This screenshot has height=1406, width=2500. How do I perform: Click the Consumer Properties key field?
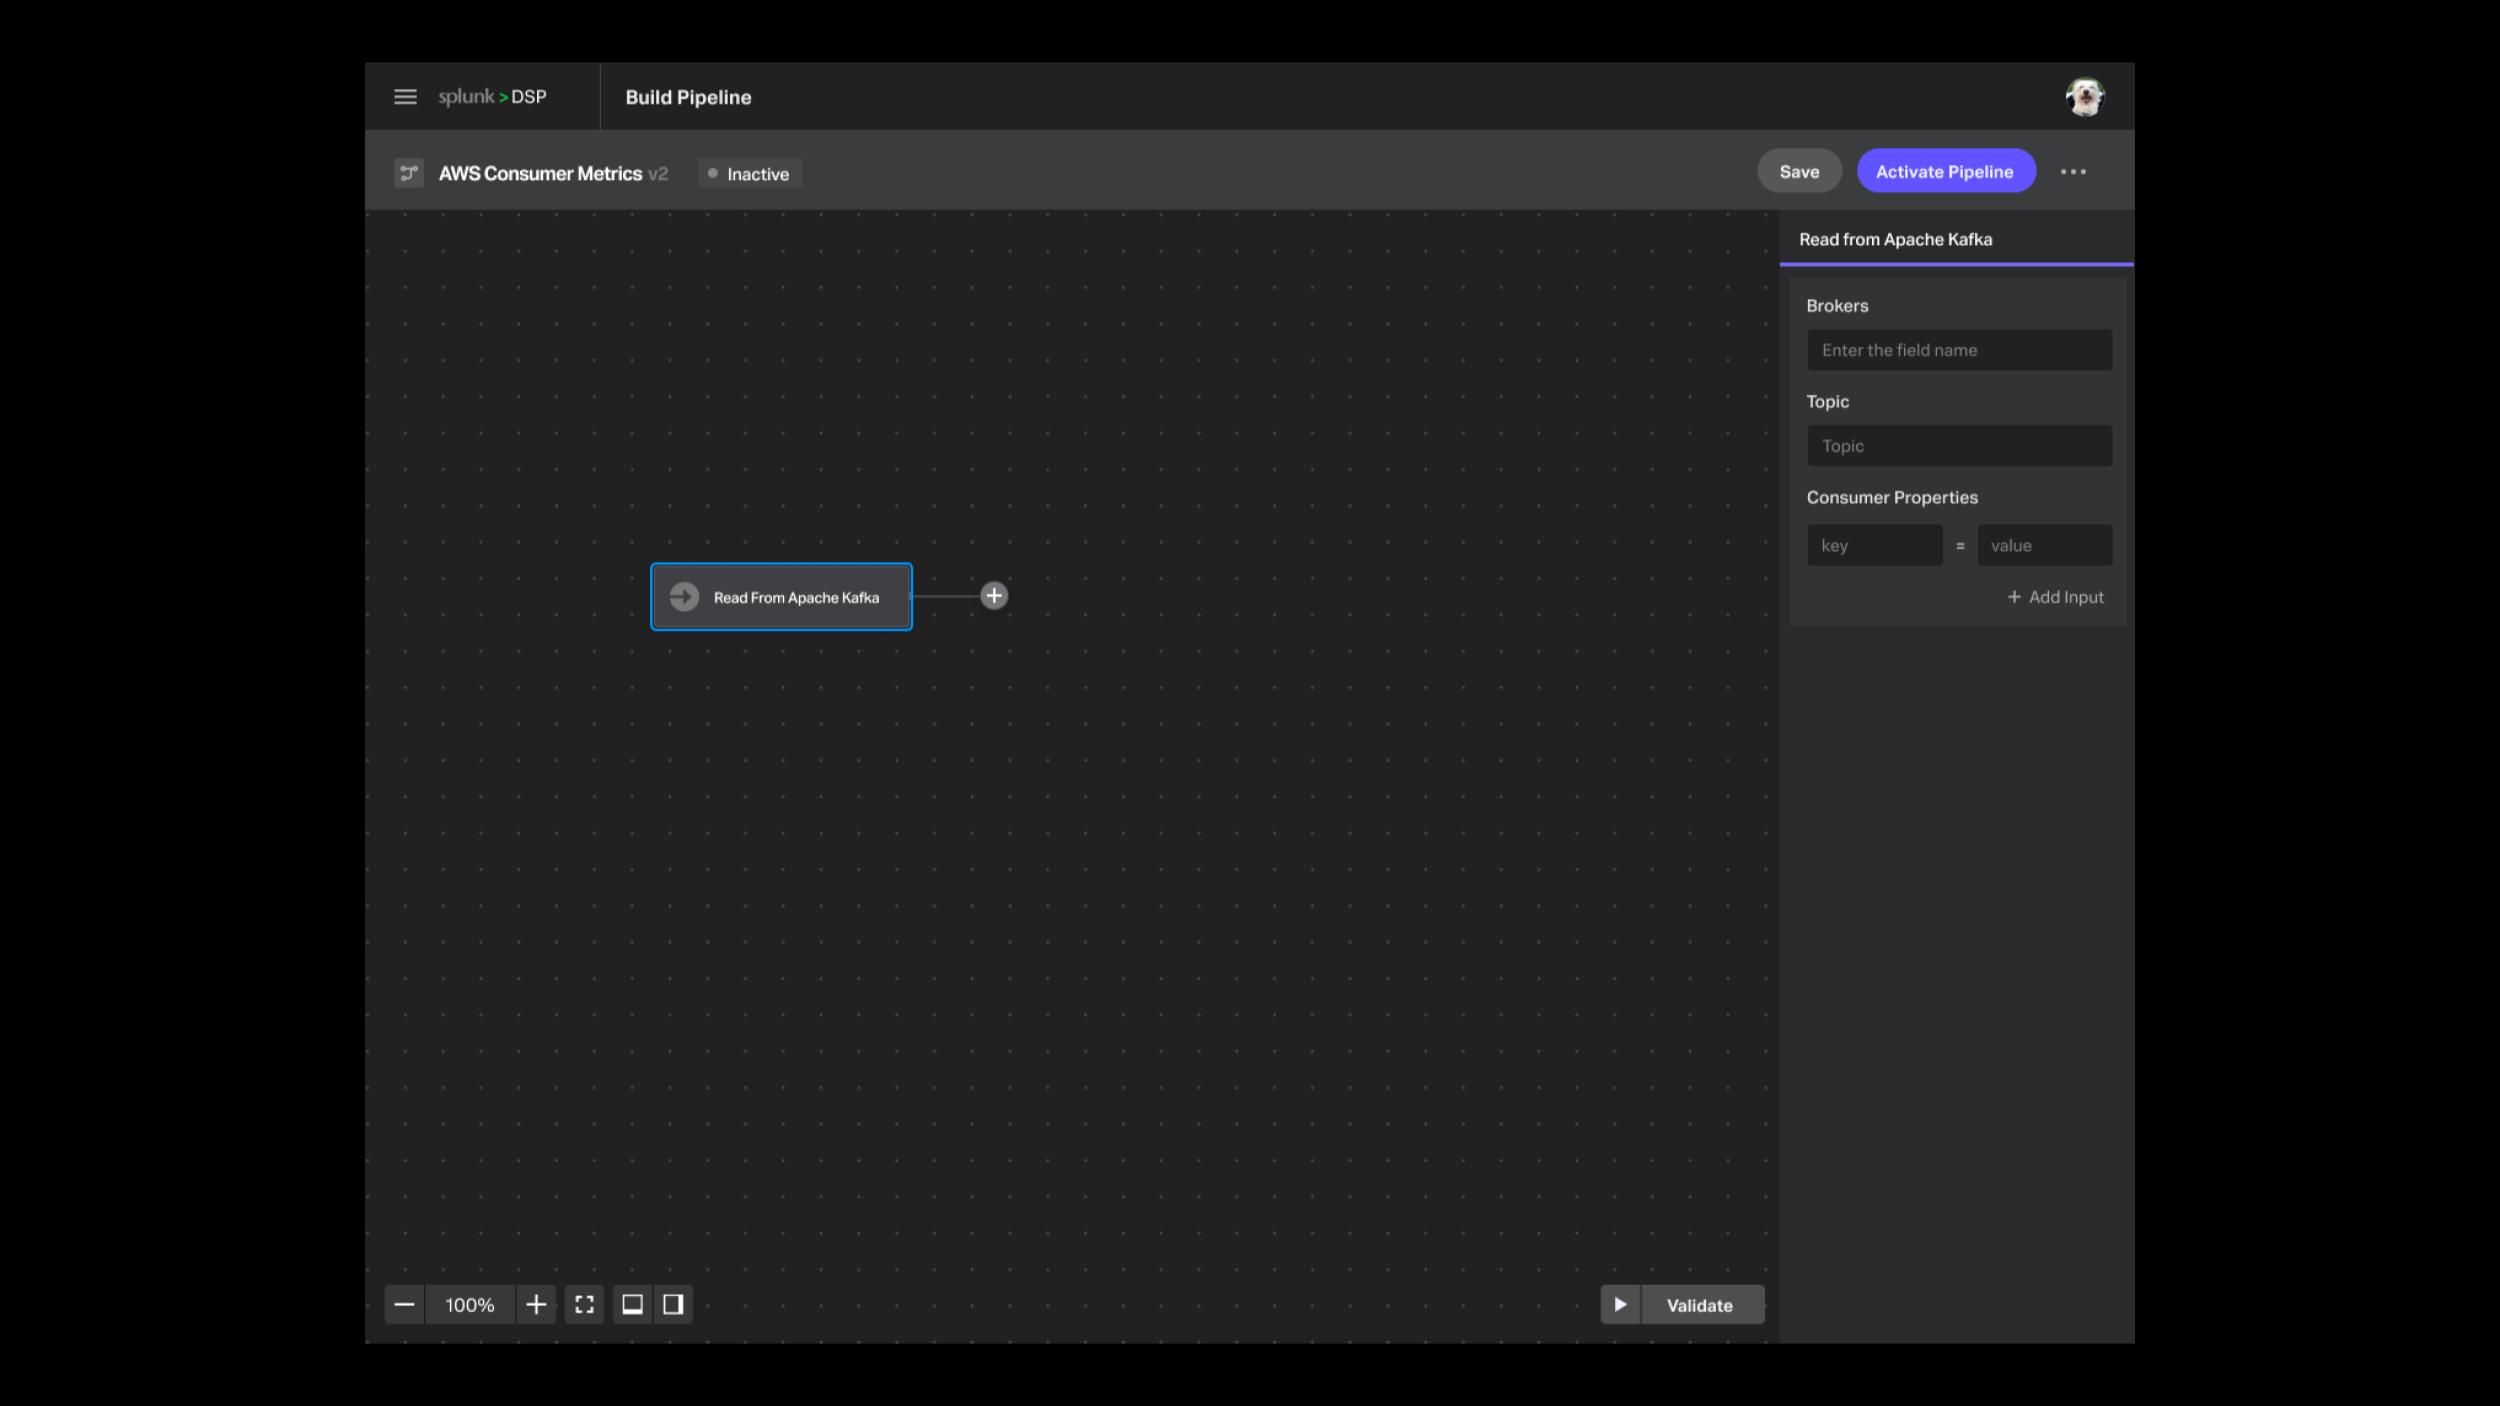coord(1874,546)
